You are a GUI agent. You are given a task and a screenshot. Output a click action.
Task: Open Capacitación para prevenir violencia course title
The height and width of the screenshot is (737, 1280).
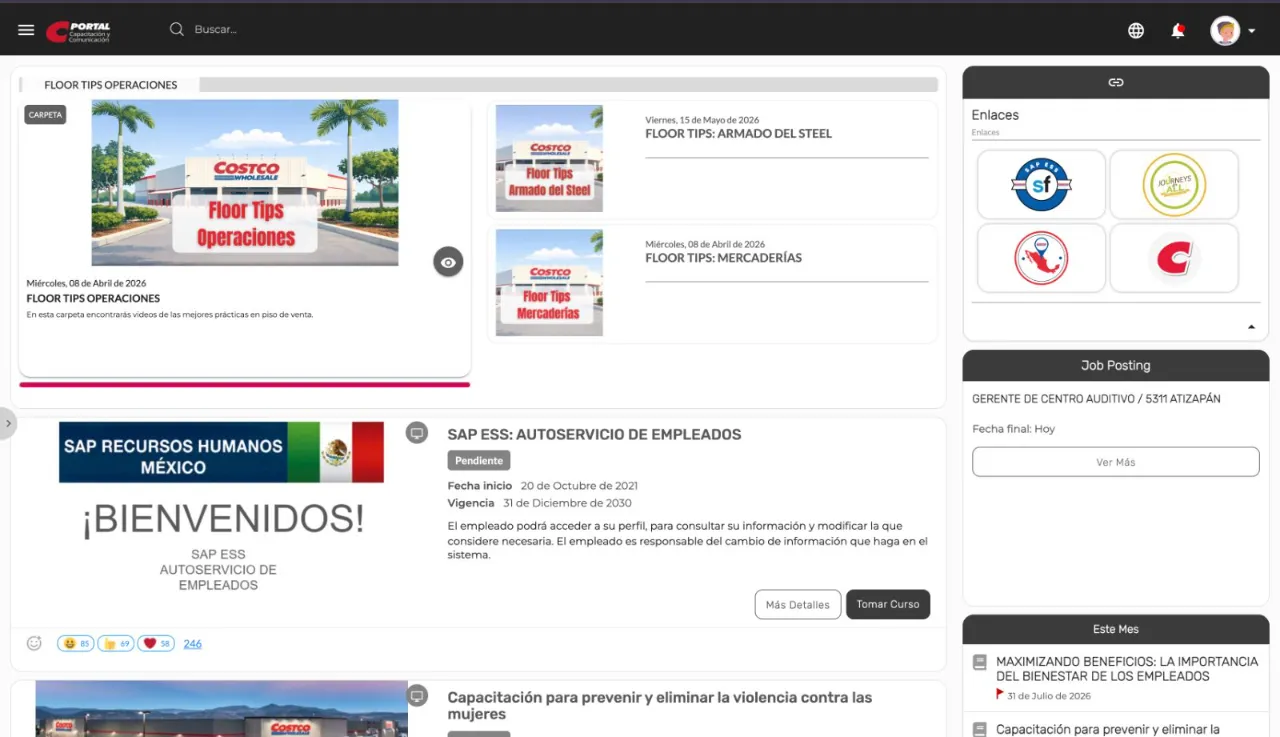coord(660,705)
